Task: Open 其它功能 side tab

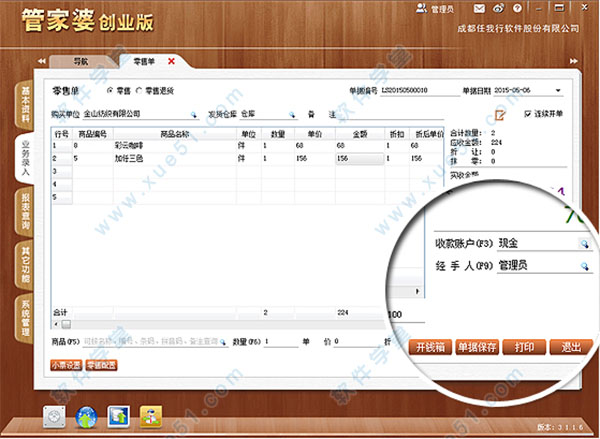Action: [25, 265]
